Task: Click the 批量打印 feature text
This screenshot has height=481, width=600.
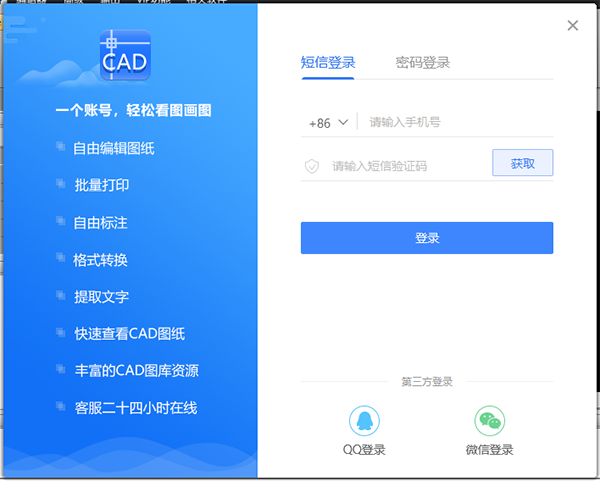Action: tap(102, 185)
